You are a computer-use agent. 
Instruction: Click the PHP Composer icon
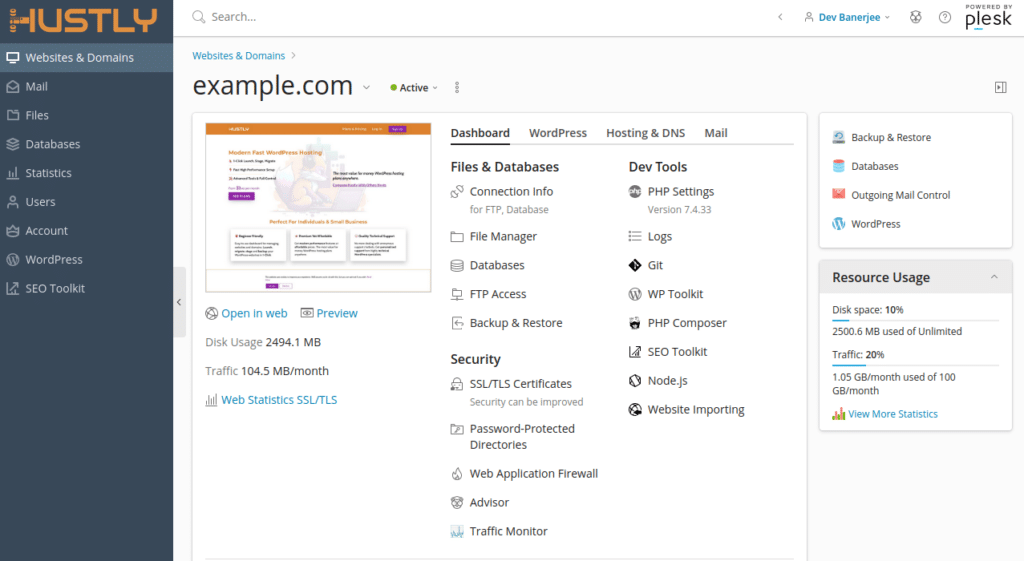[x=635, y=323]
